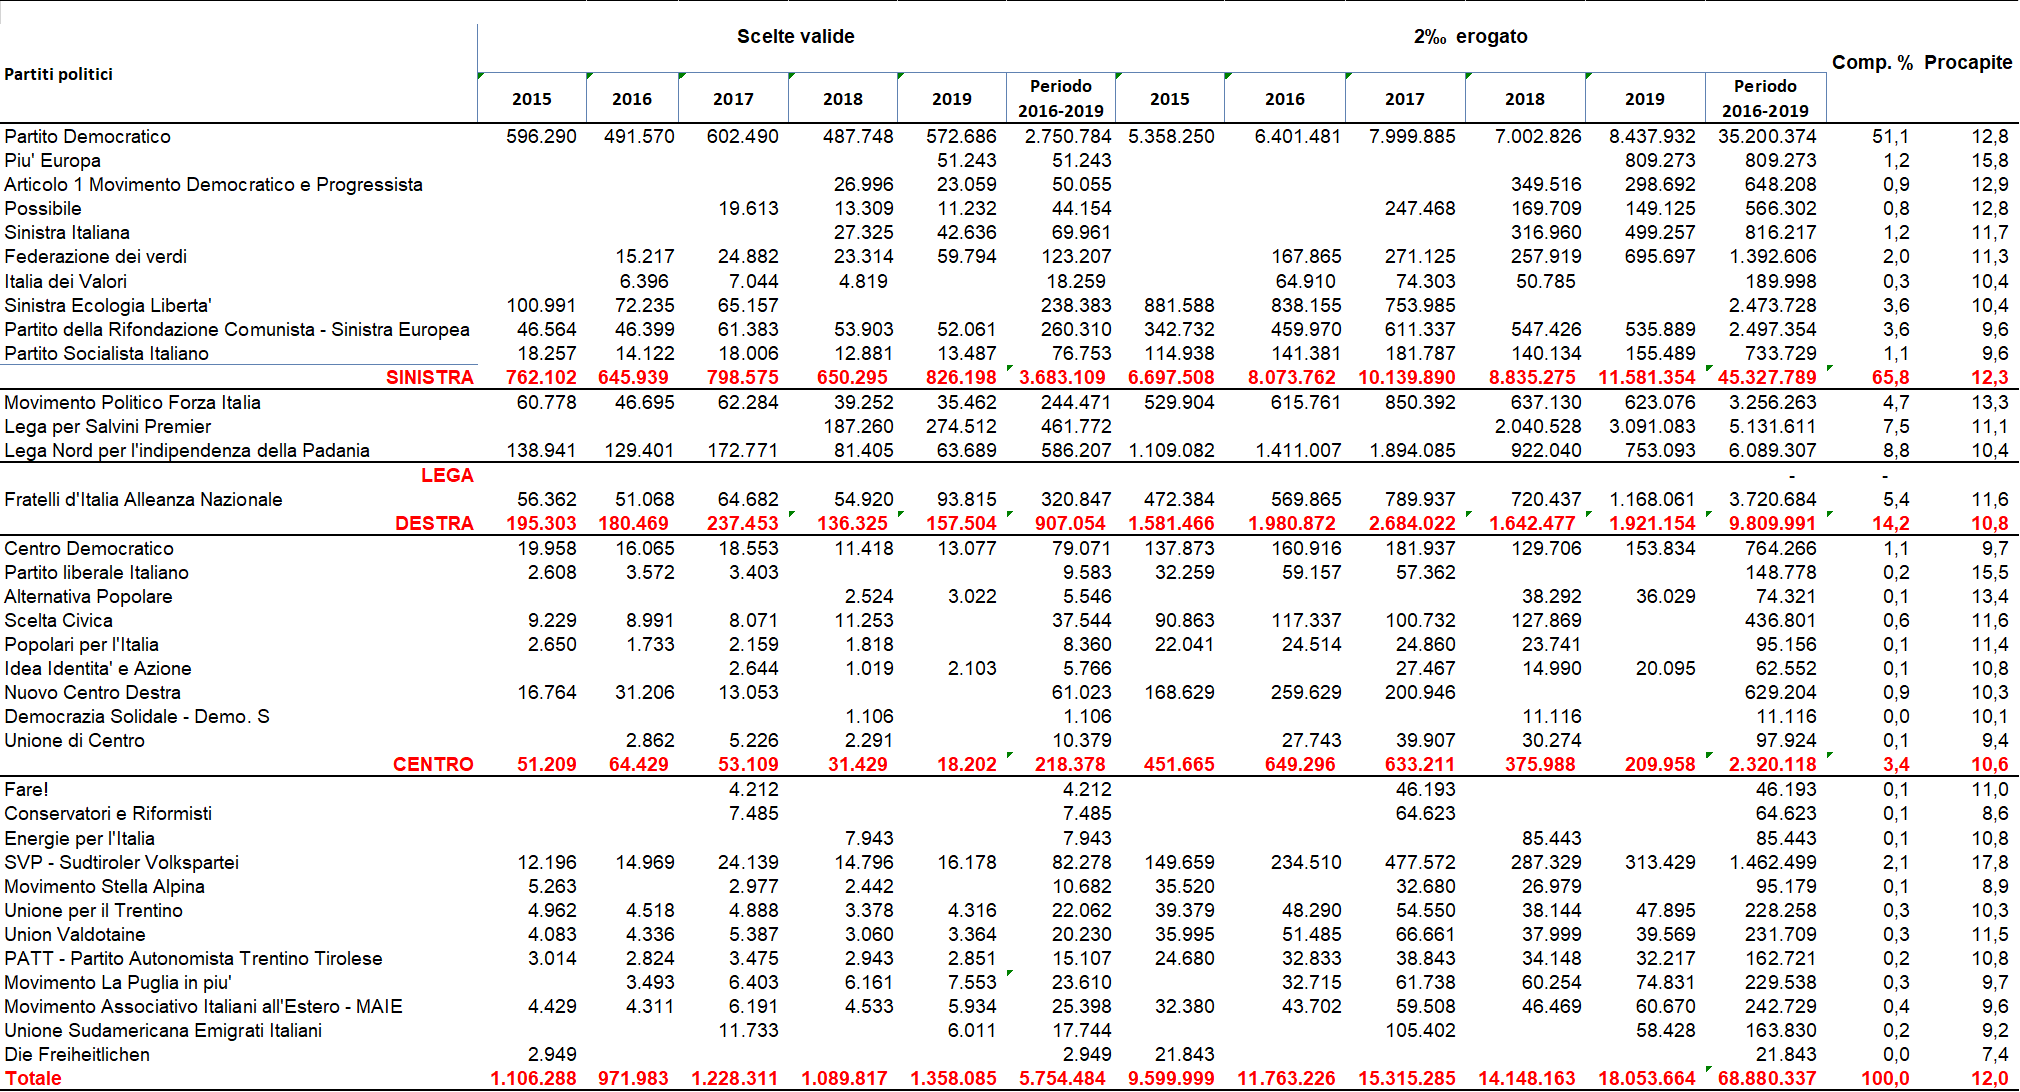
Task: Click Partito Democratico value 596.290
Action: [x=541, y=136]
